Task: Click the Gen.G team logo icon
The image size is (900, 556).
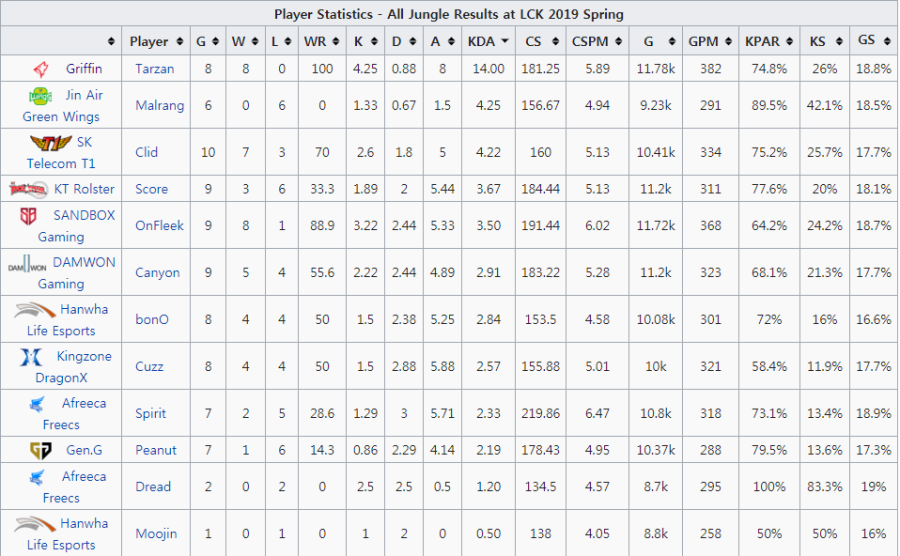Action: point(40,450)
